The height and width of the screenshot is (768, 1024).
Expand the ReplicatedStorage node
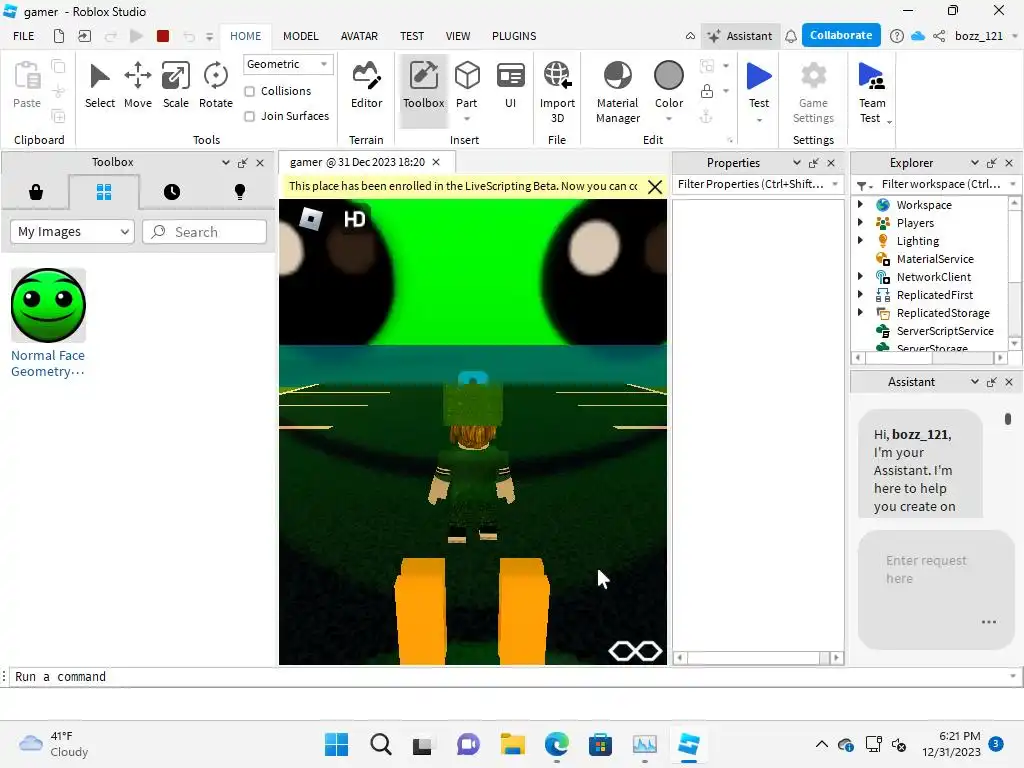[861, 312]
